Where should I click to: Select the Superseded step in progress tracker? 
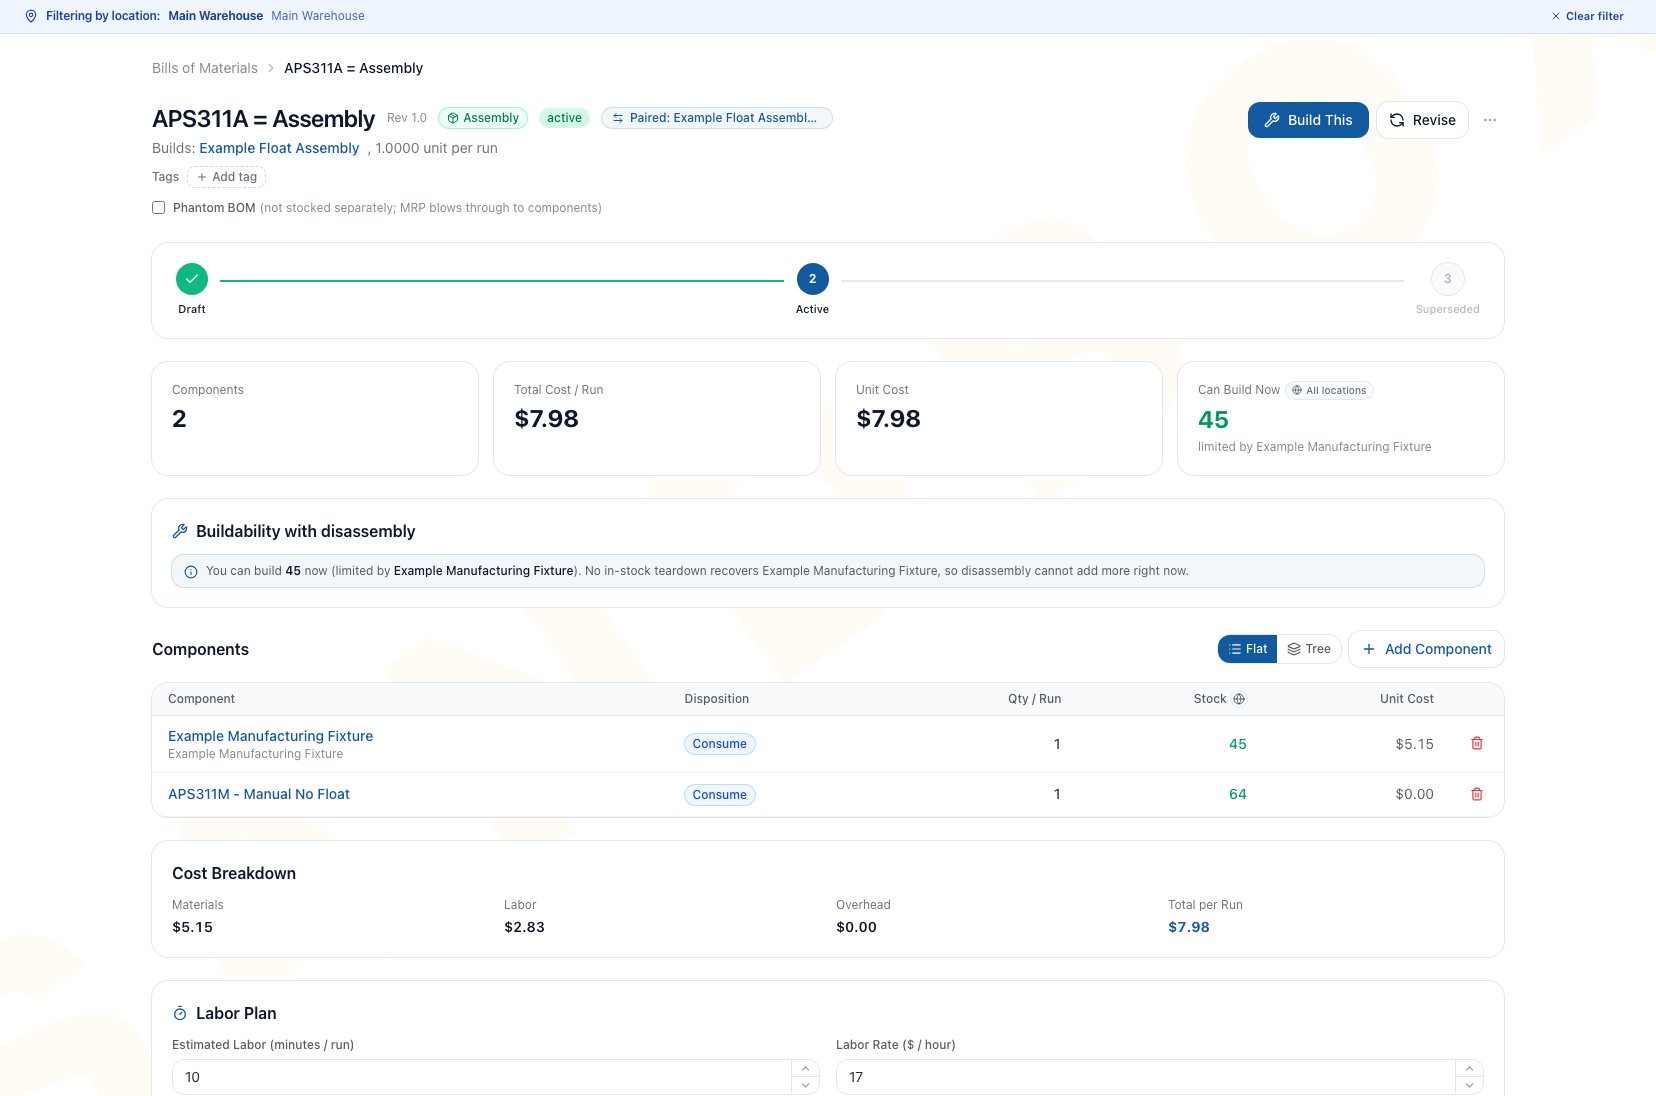[x=1447, y=279]
